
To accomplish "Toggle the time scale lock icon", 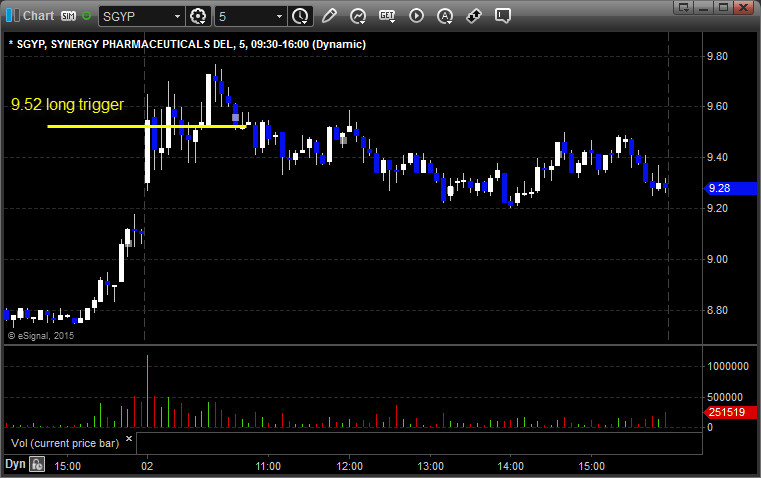I will point(37,464).
